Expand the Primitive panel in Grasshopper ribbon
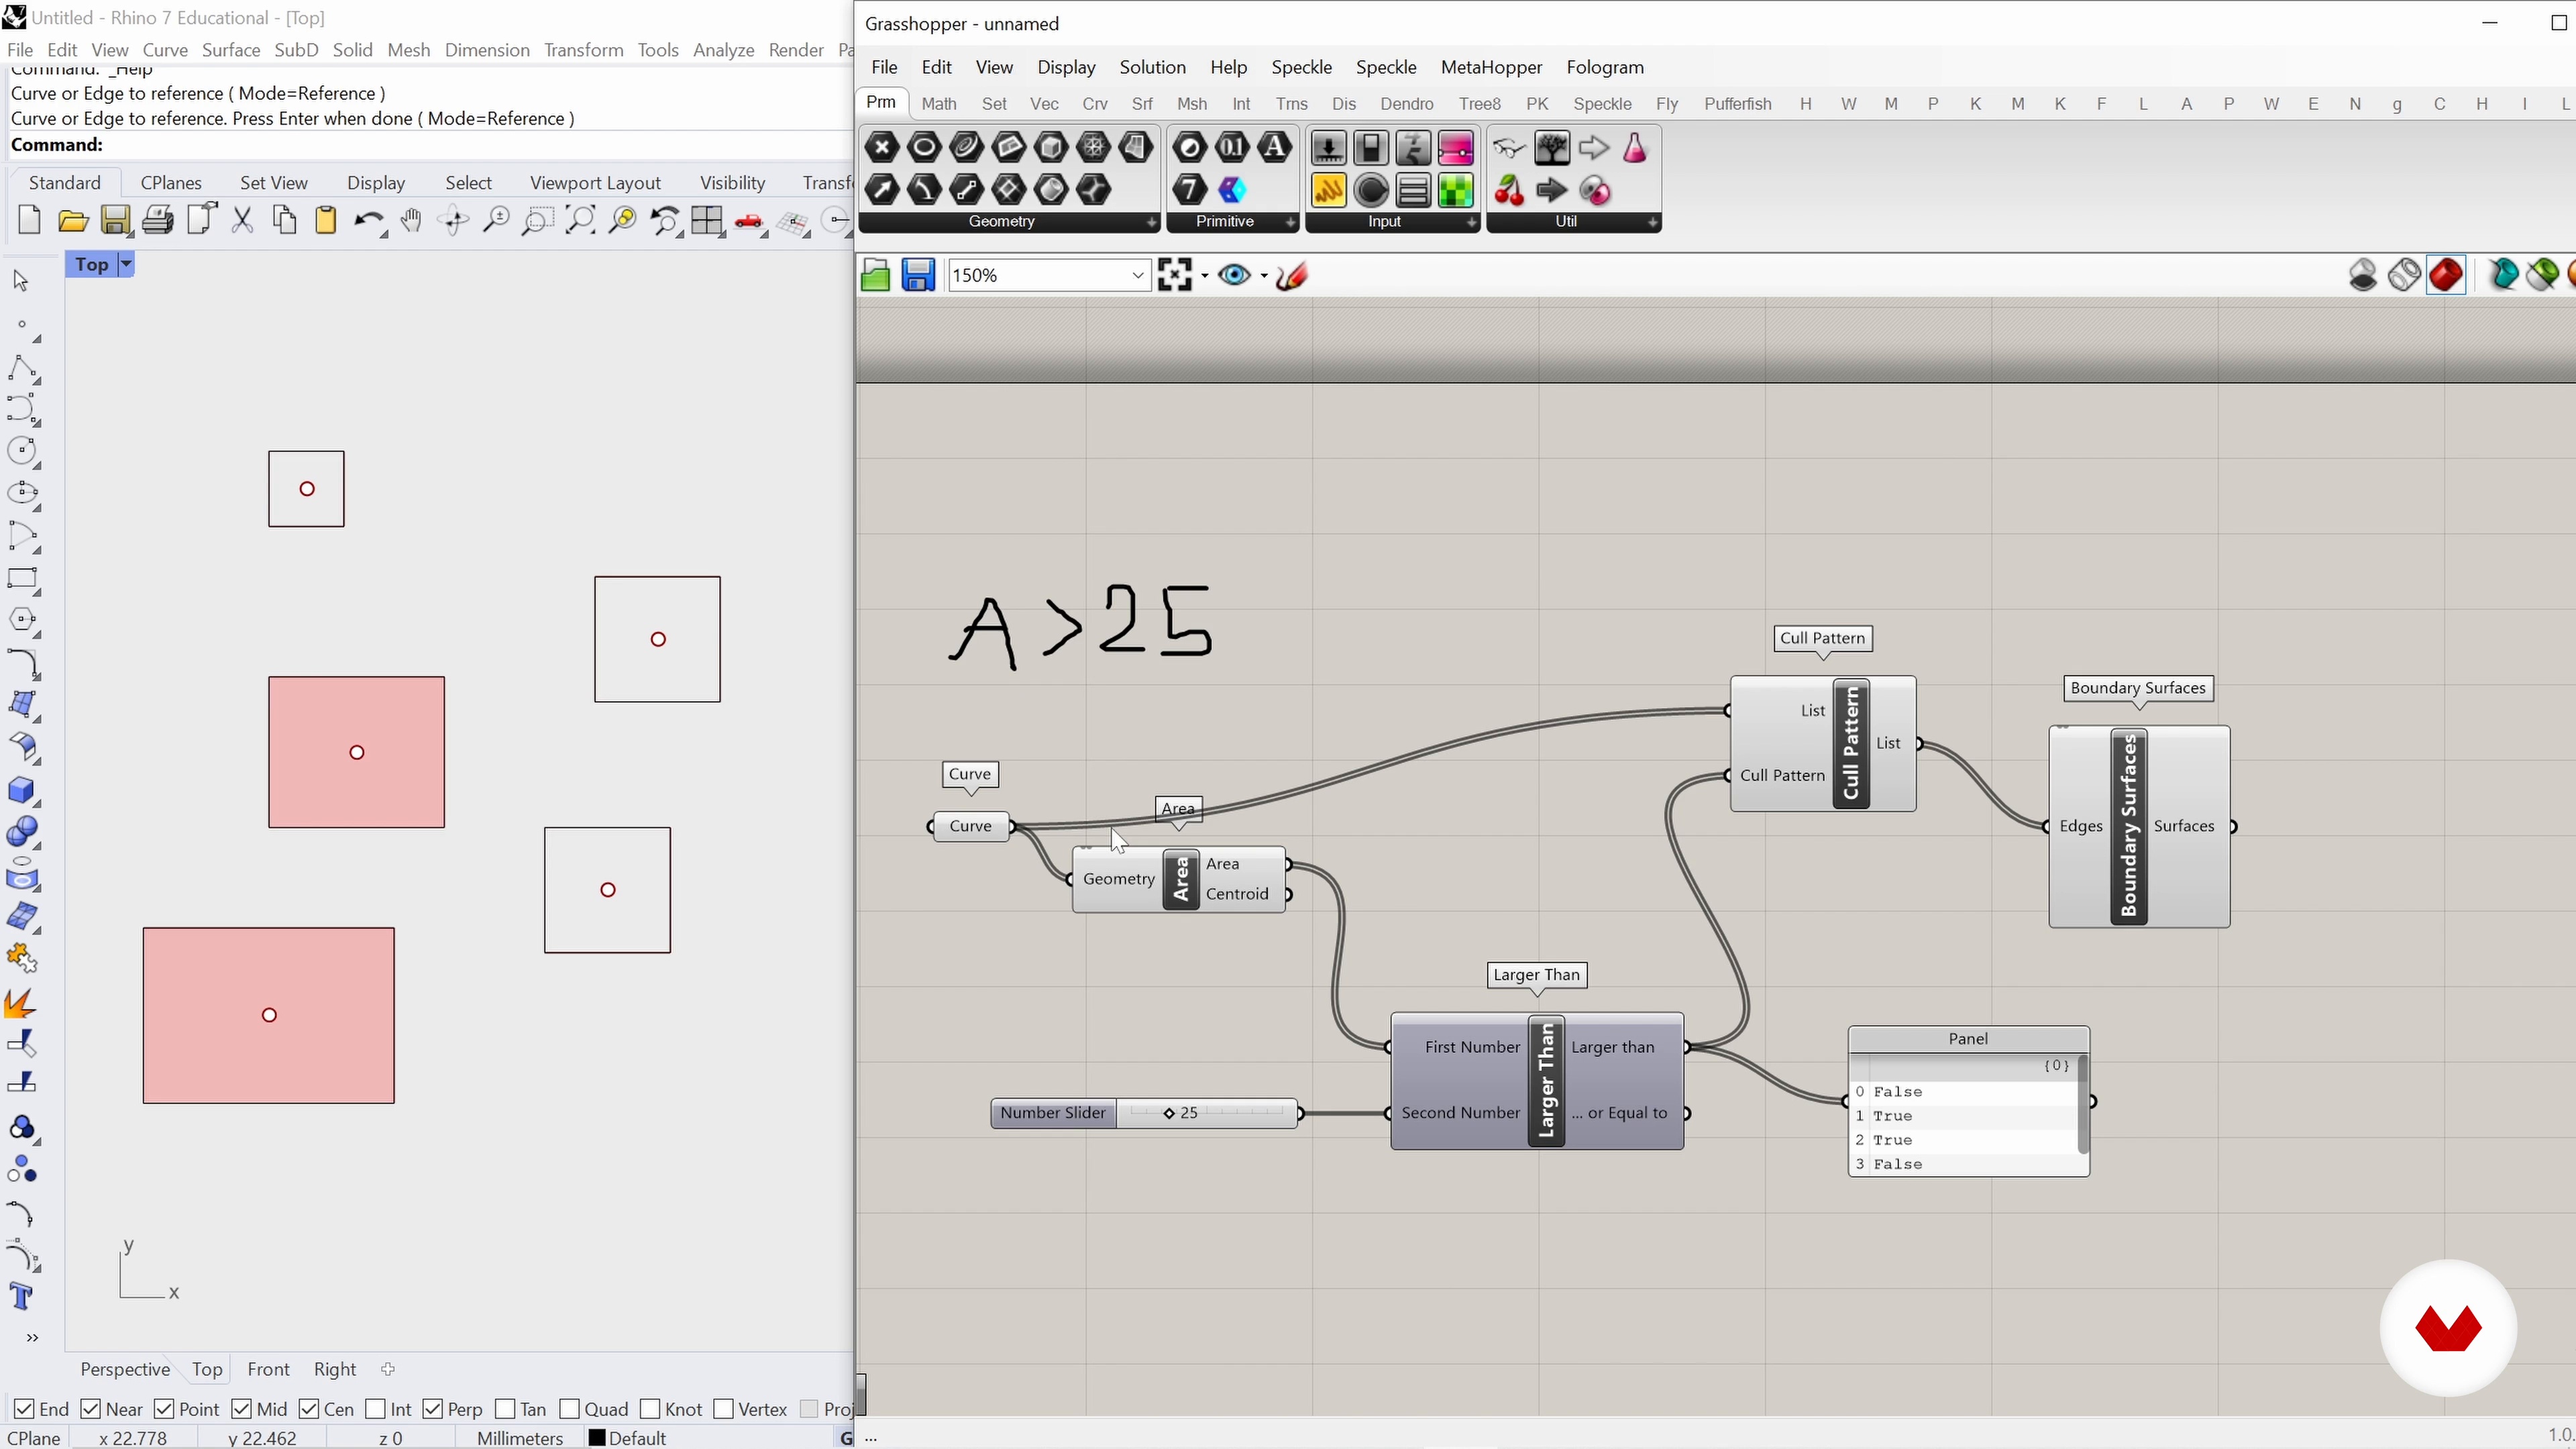The width and height of the screenshot is (2576, 1449). (1290, 222)
